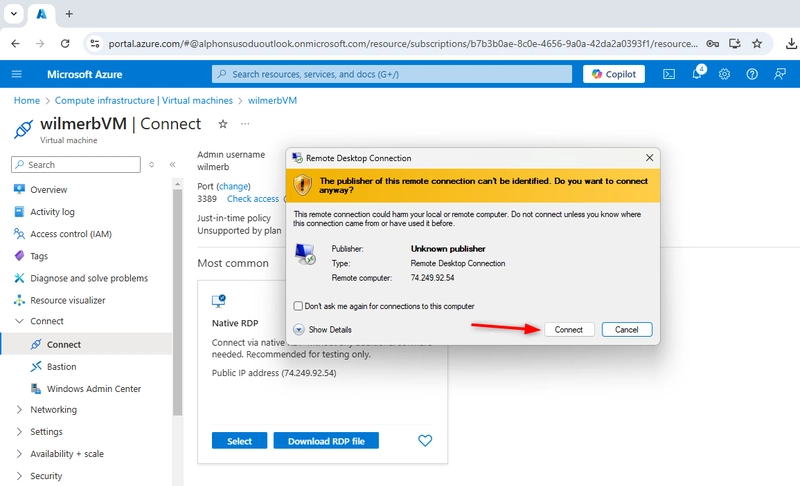Favorite Native RDP with the heart icon
The image size is (800, 486).
[425, 441]
